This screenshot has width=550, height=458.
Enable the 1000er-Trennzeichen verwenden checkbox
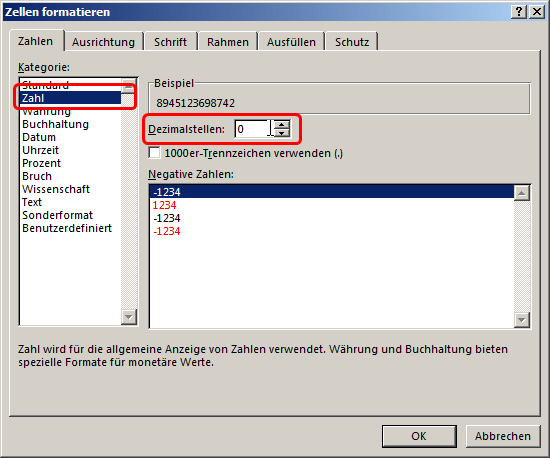click(154, 153)
